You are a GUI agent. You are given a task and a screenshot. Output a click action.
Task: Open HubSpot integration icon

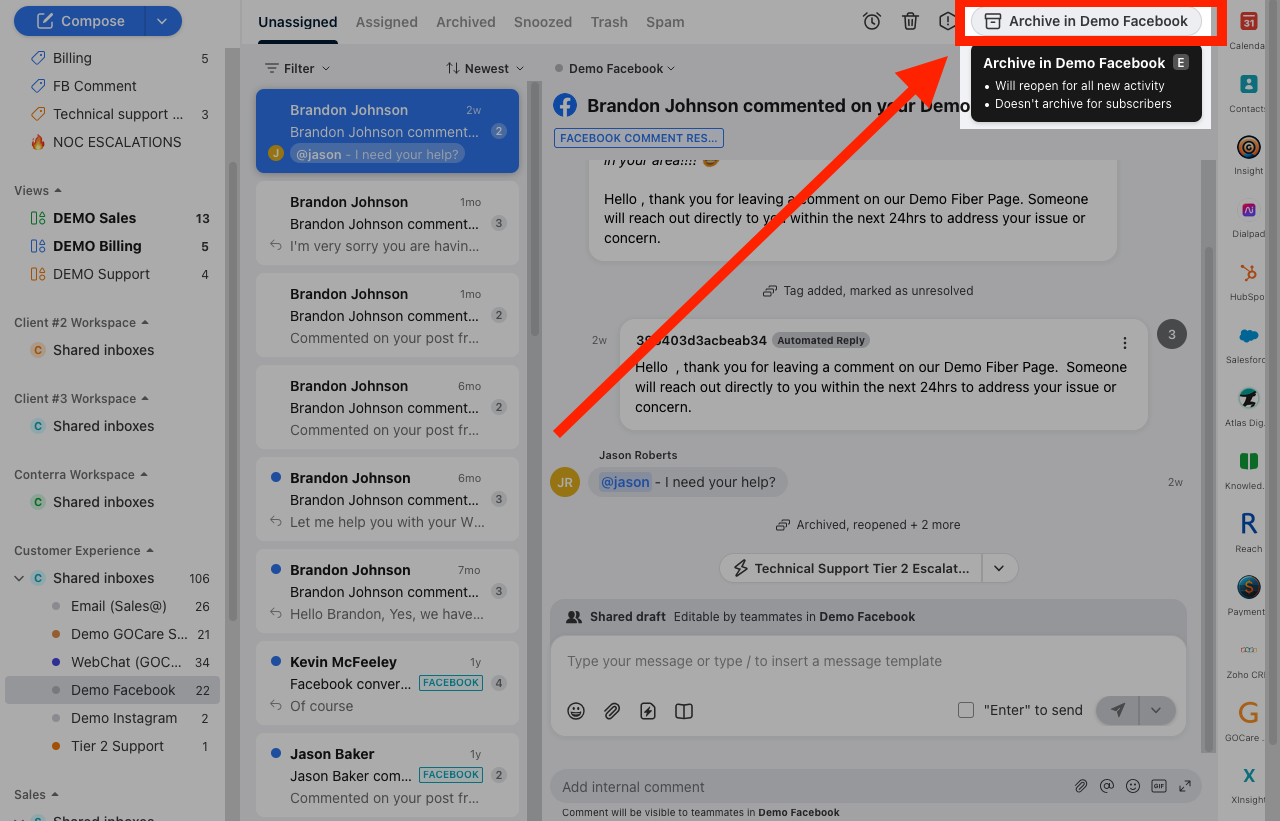pos(1248,273)
